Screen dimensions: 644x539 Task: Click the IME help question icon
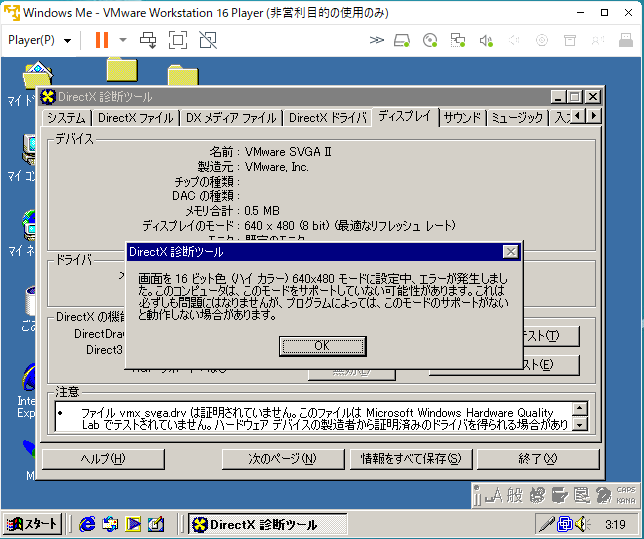point(603,495)
